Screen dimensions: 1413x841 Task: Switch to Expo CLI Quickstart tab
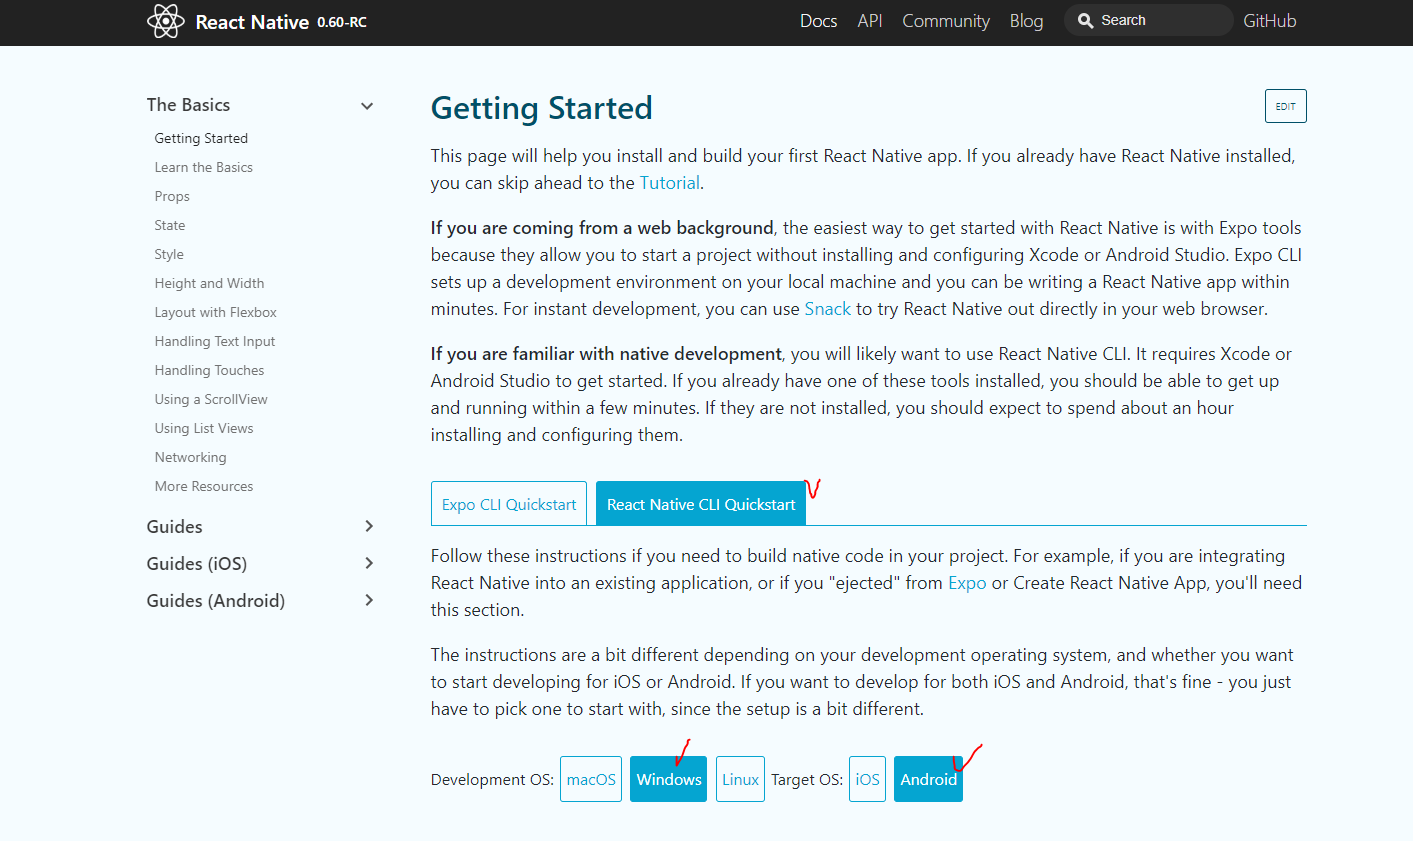[x=509, y=504]
